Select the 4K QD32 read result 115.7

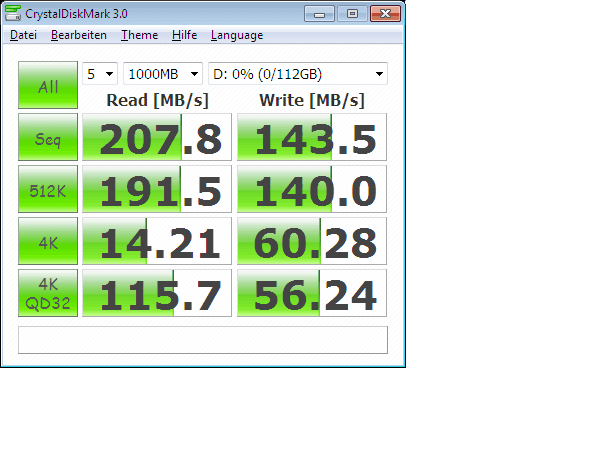tap(157, 293)
